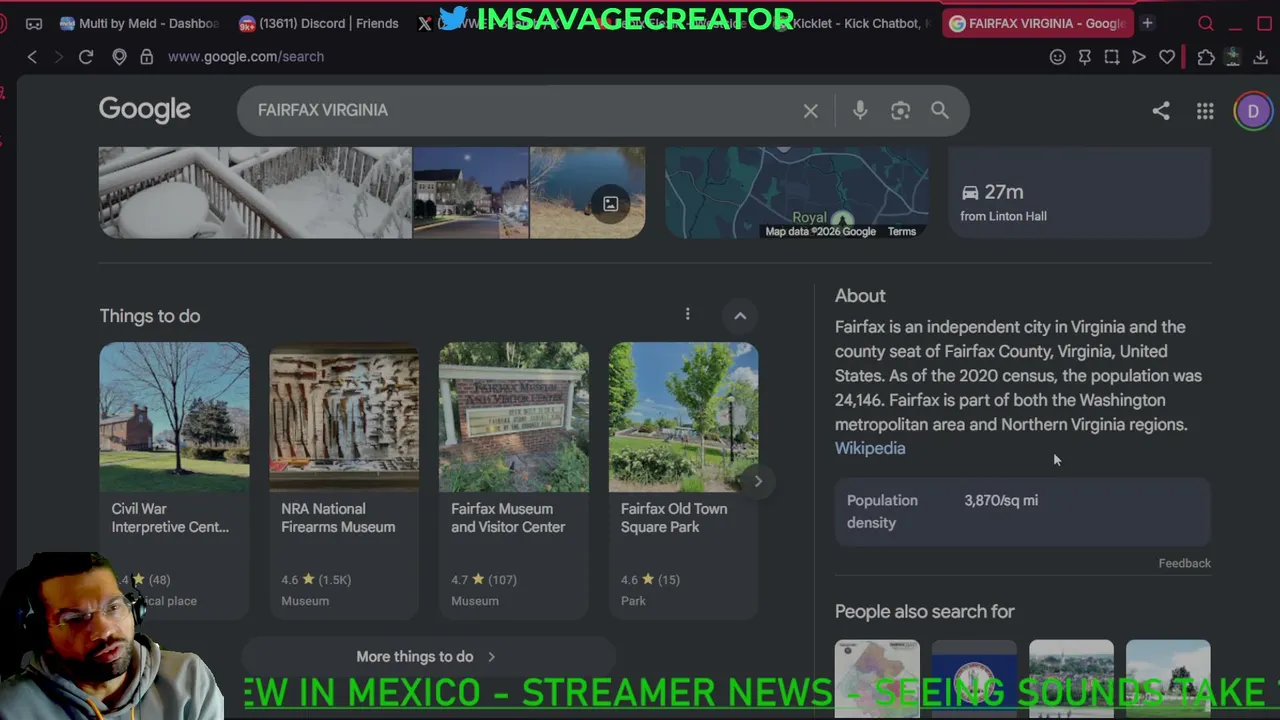
Task: Open the 27m driving directions card
Action: click(x=1079, y=193)
